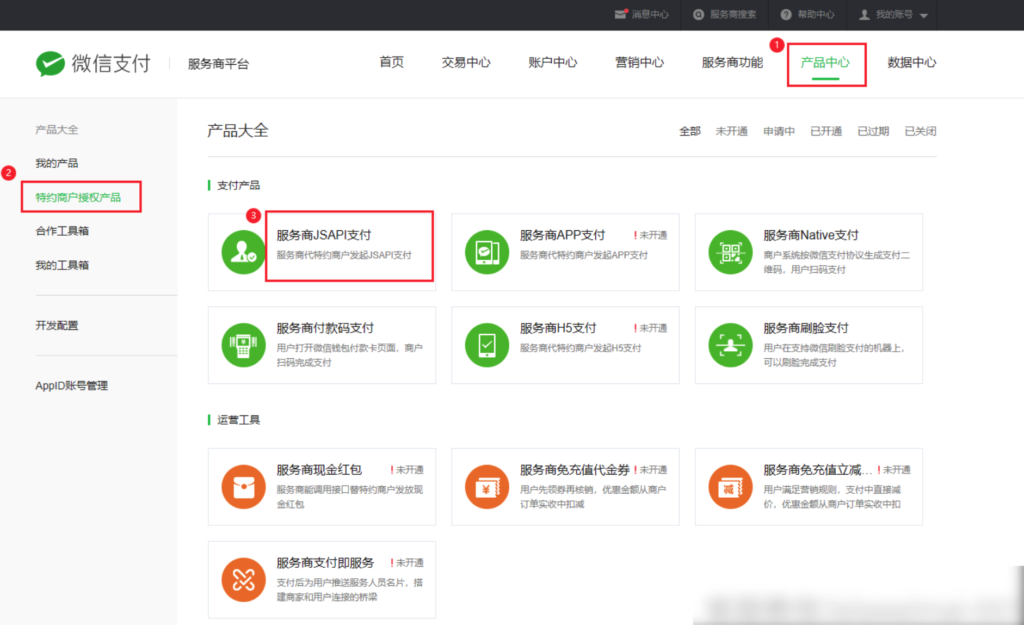The image size is (1024, 625).
Task: Click the 服务商刷脸支付 face scan icon
Action: 730,345
